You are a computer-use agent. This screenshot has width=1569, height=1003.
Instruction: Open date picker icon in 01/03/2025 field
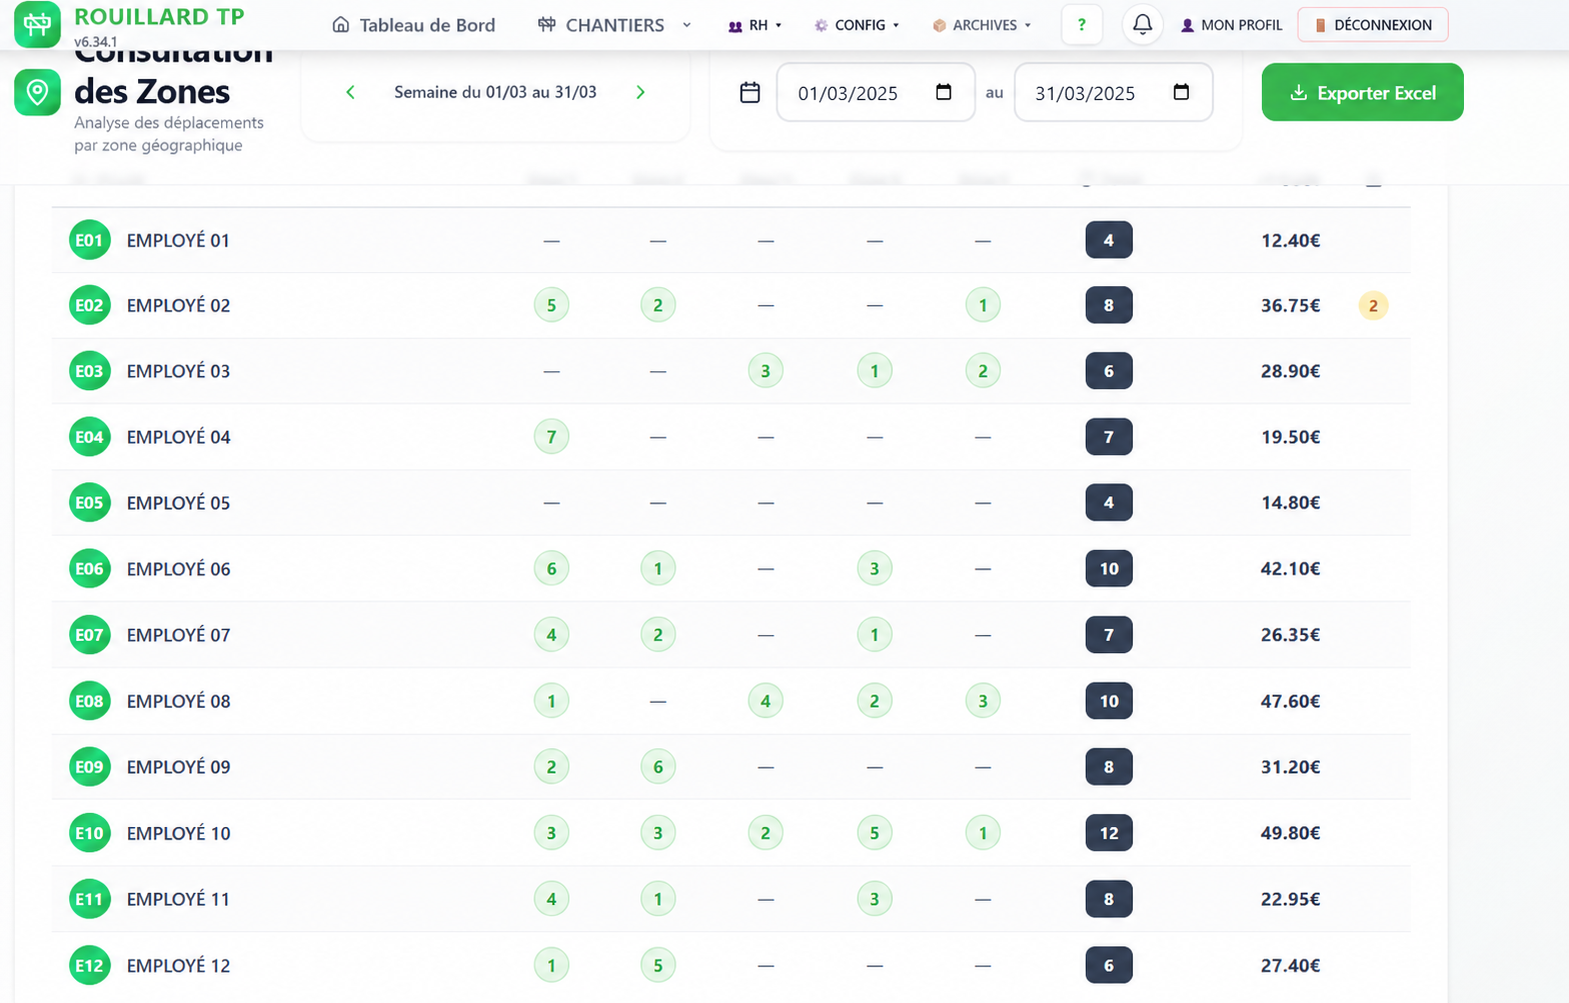tap(943, 92)
